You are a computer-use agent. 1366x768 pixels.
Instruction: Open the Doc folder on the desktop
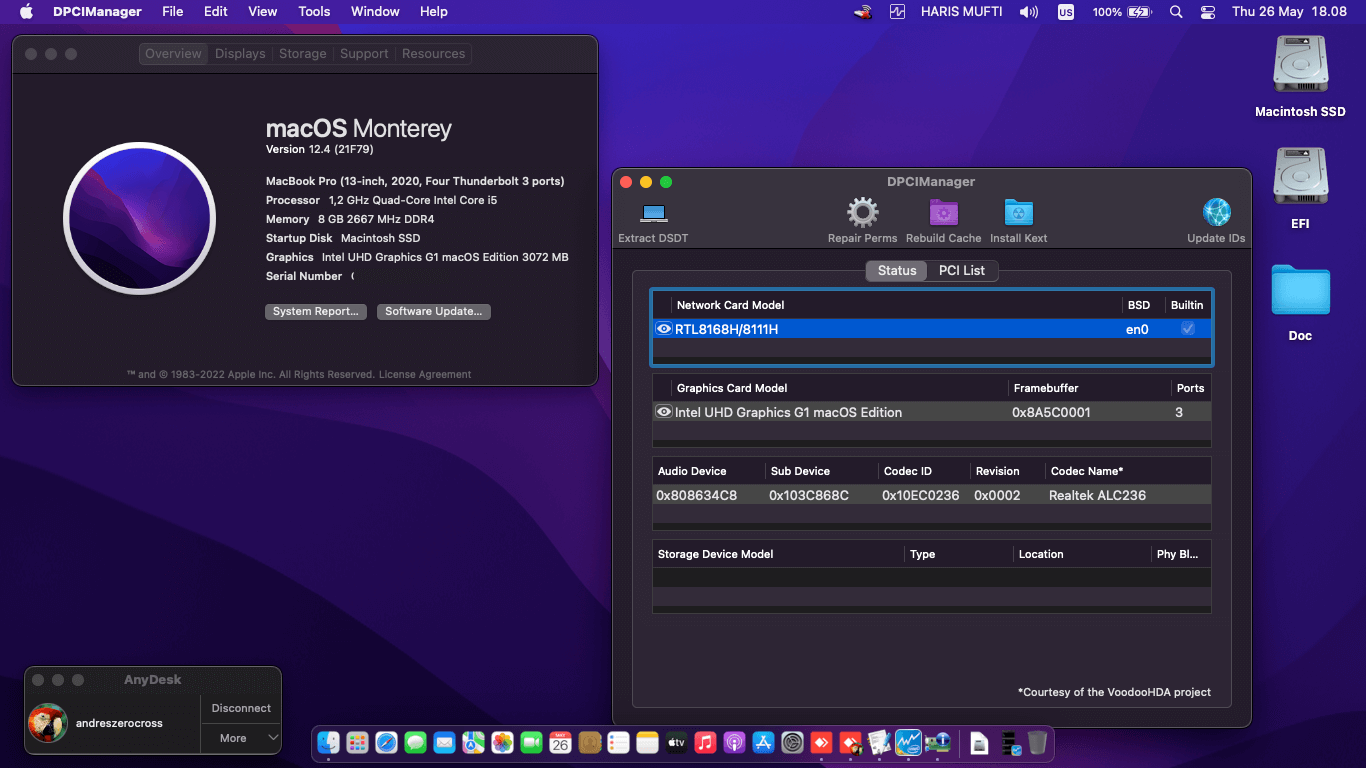1300,291
